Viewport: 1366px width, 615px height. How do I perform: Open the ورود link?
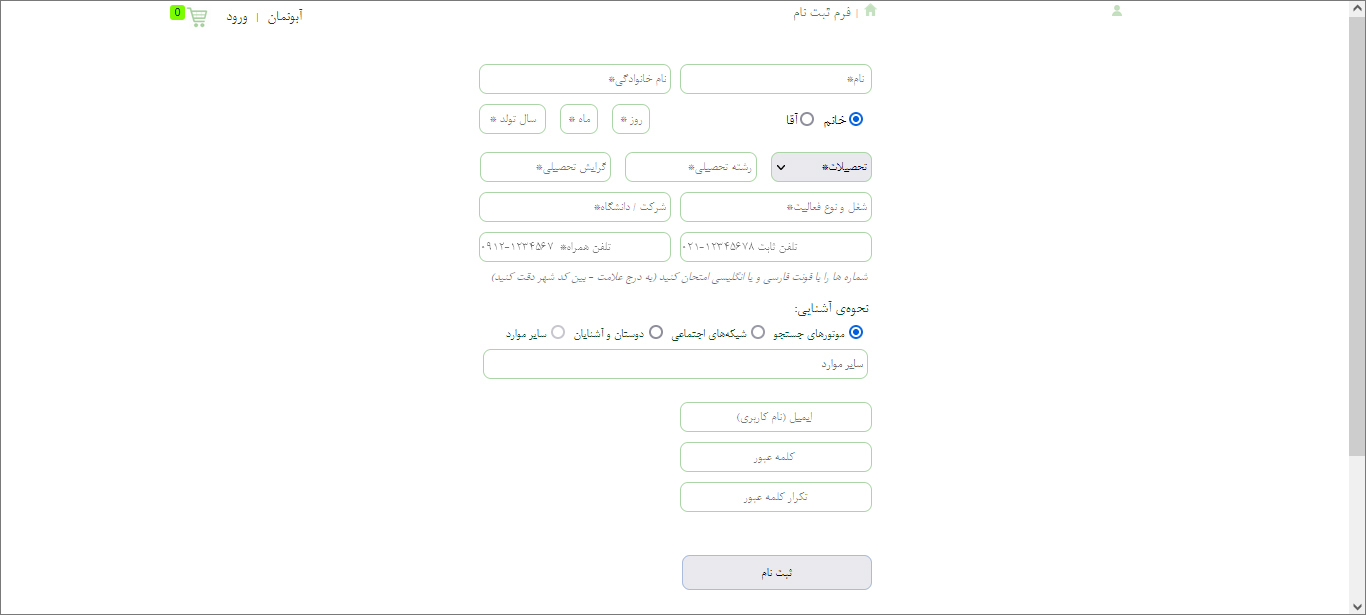click(237, 17)
